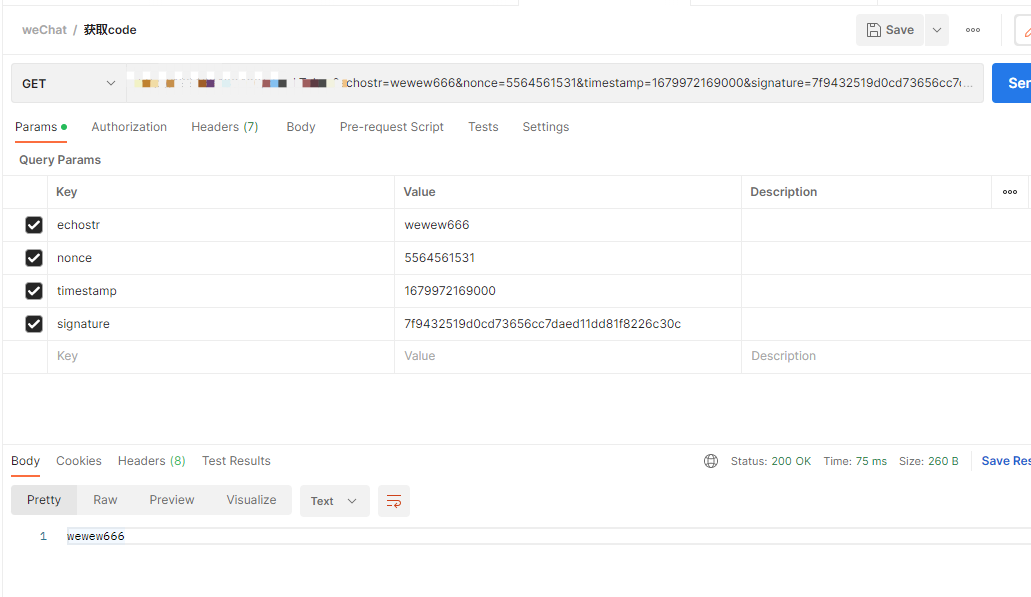Open the Pre-request Script tab

tap(392, 127)
